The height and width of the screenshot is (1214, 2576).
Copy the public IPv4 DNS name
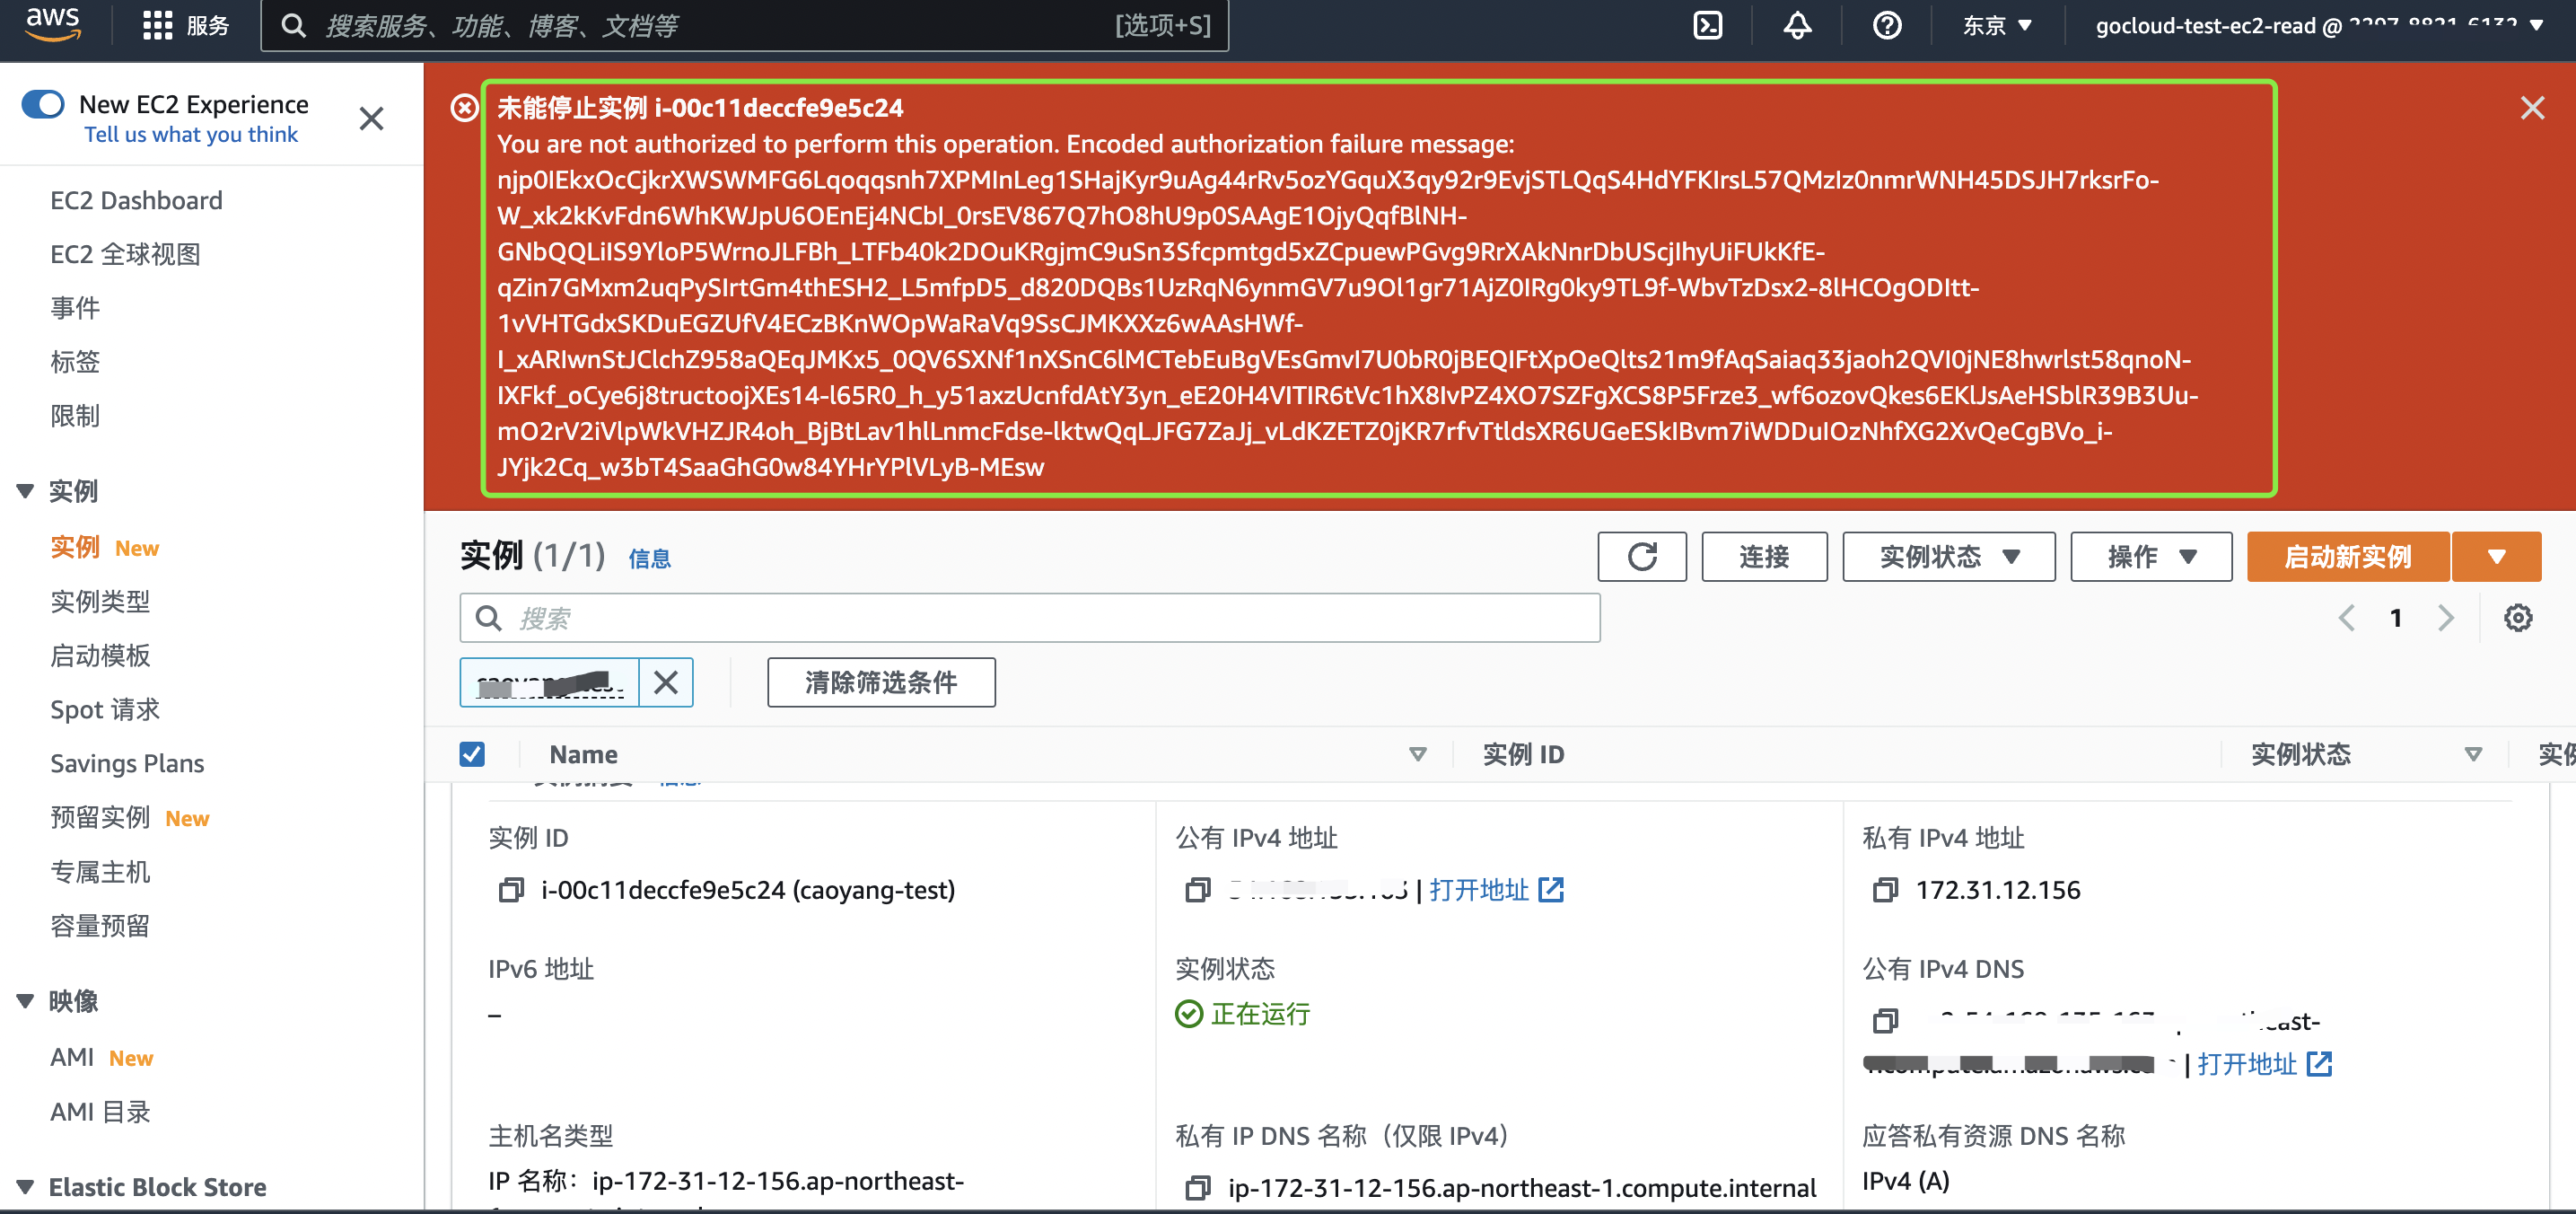coord(1885,1021)
